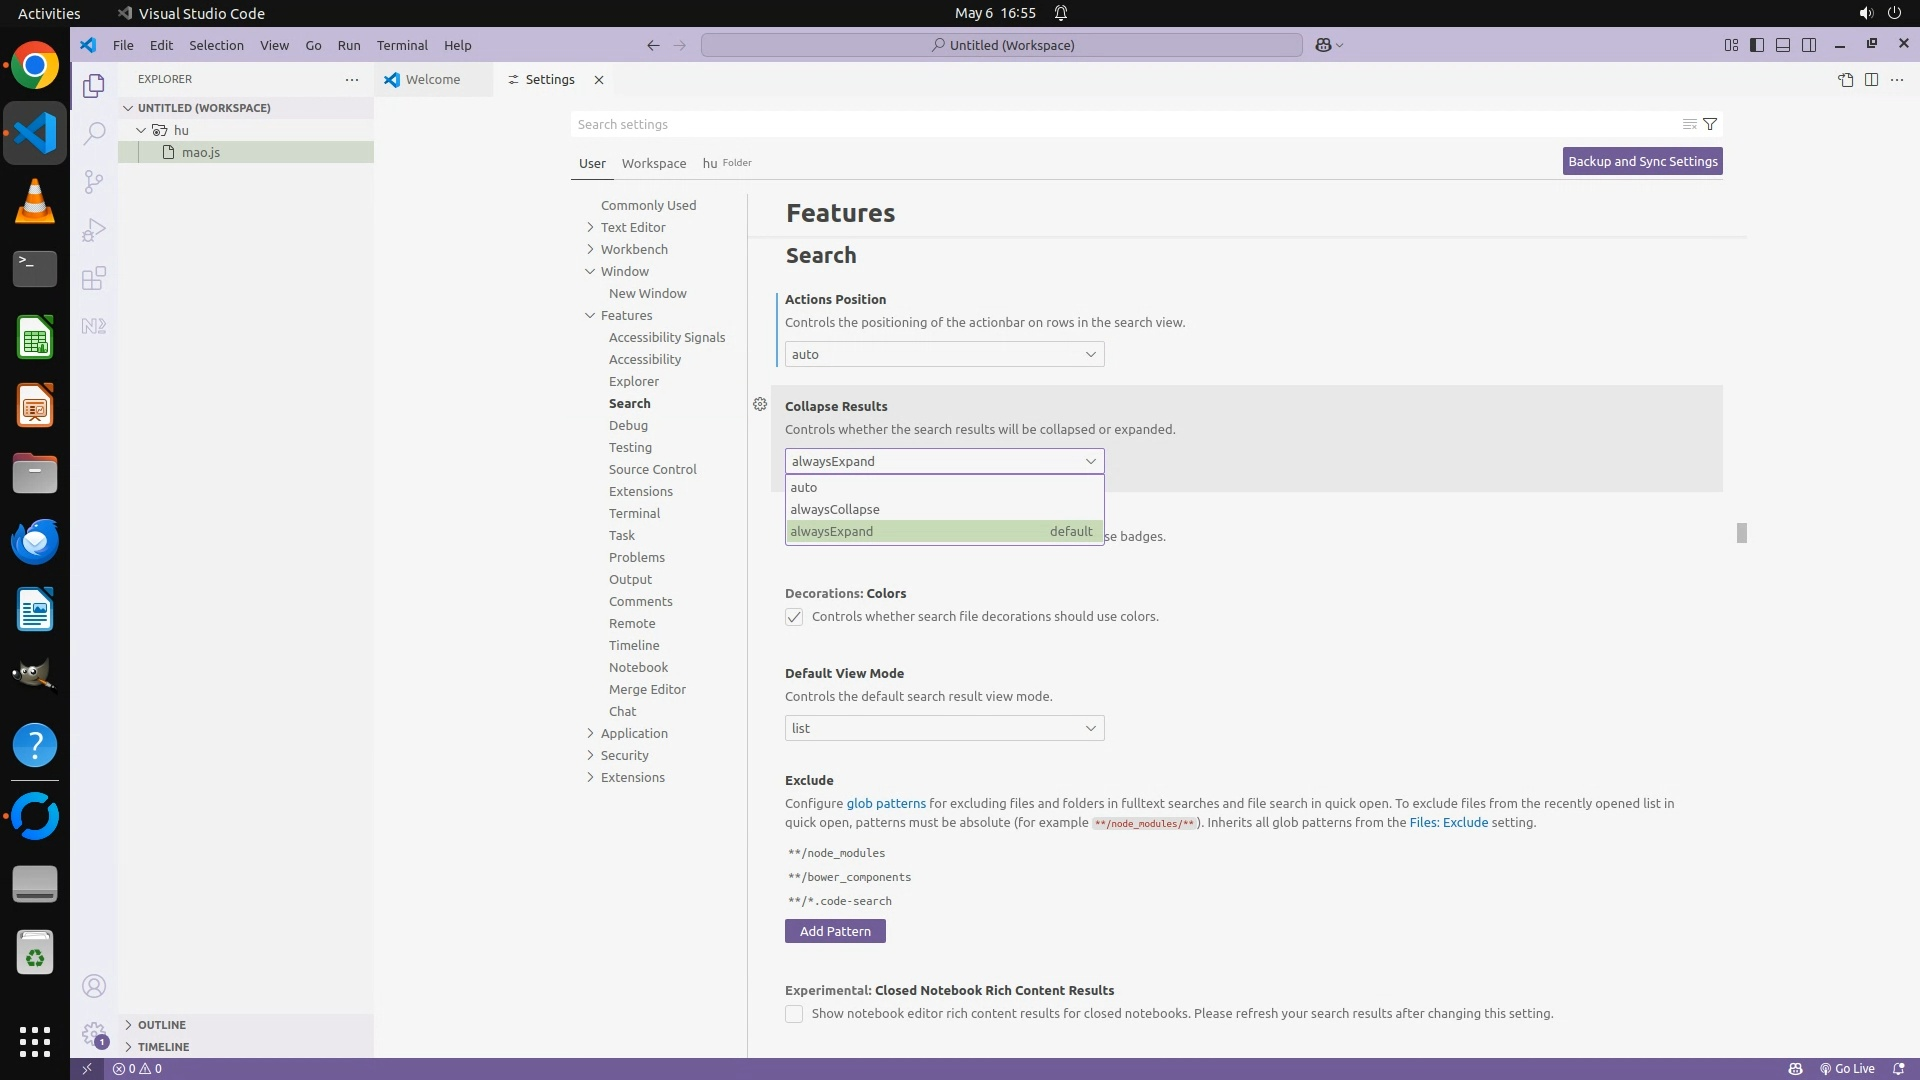Viewport: 1920px width, 1080px height.
Task: Click the Add Pattern button
Action: click(835, 931)
